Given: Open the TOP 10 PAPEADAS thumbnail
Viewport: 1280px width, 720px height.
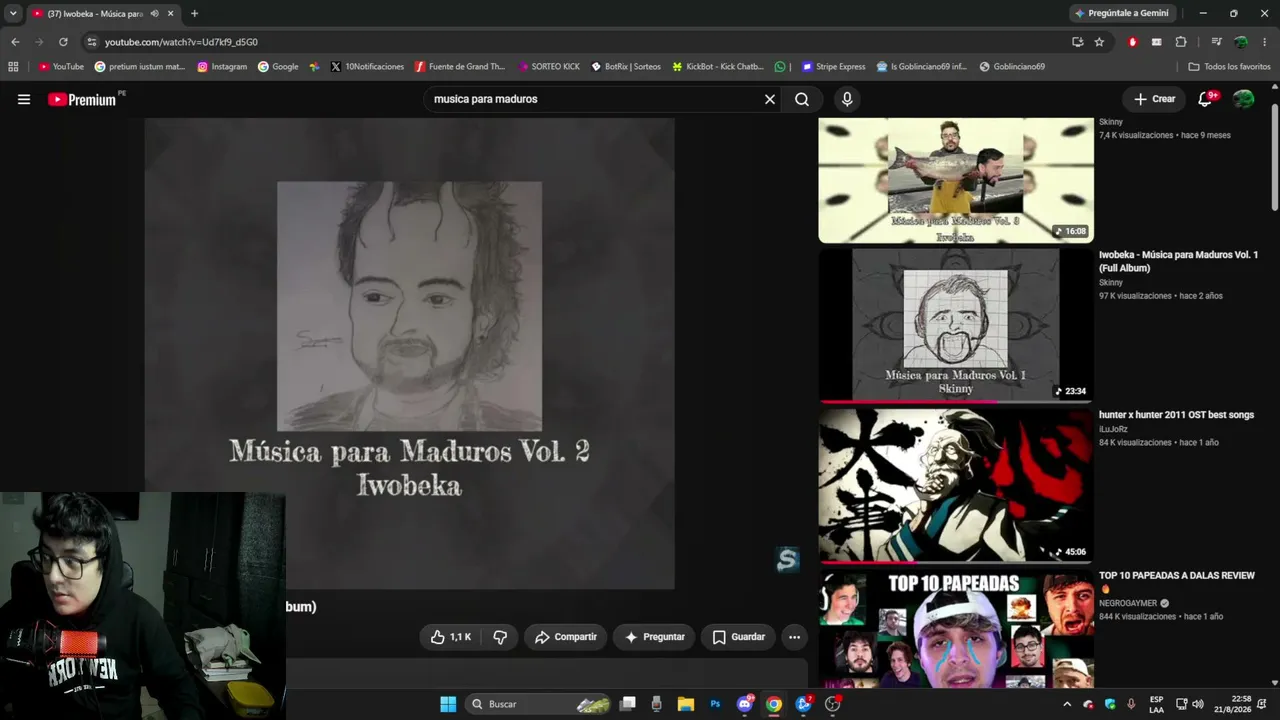Looking at the screenshot, I should pyautogui.click(x=956, y=628).
